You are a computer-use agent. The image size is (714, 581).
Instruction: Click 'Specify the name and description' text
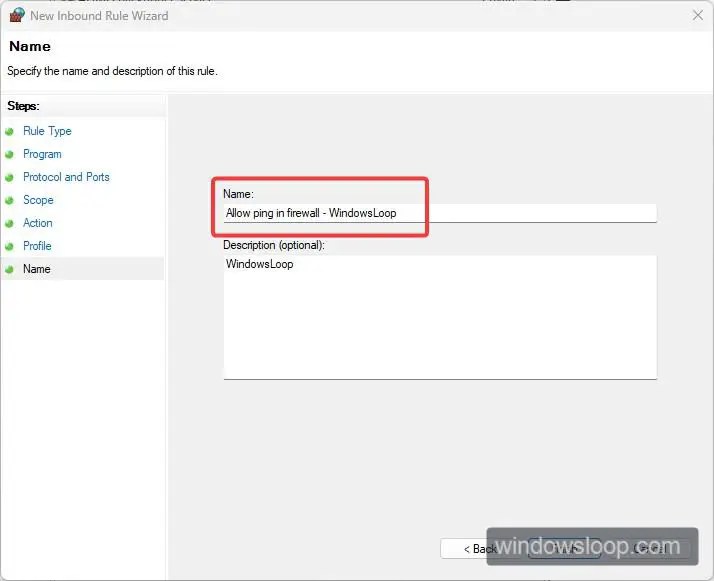click(112, 71)
